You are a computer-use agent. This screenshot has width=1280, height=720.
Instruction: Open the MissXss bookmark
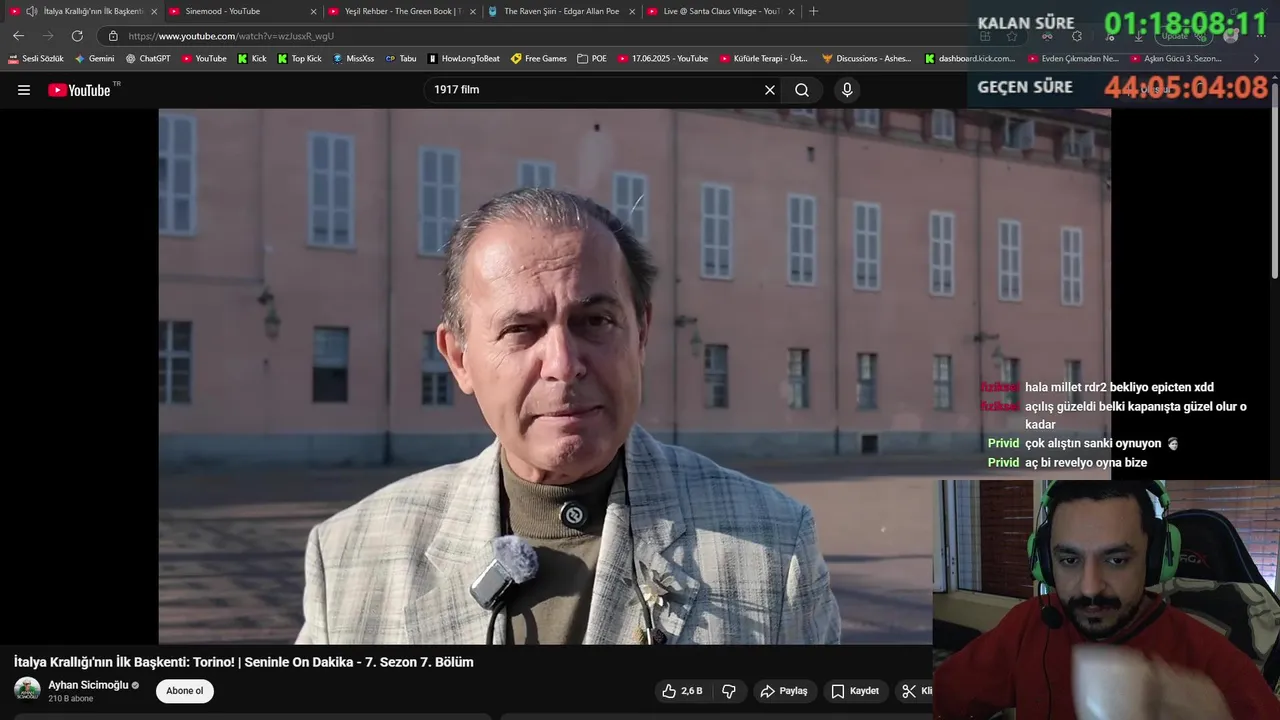click(x=353, y=59)
